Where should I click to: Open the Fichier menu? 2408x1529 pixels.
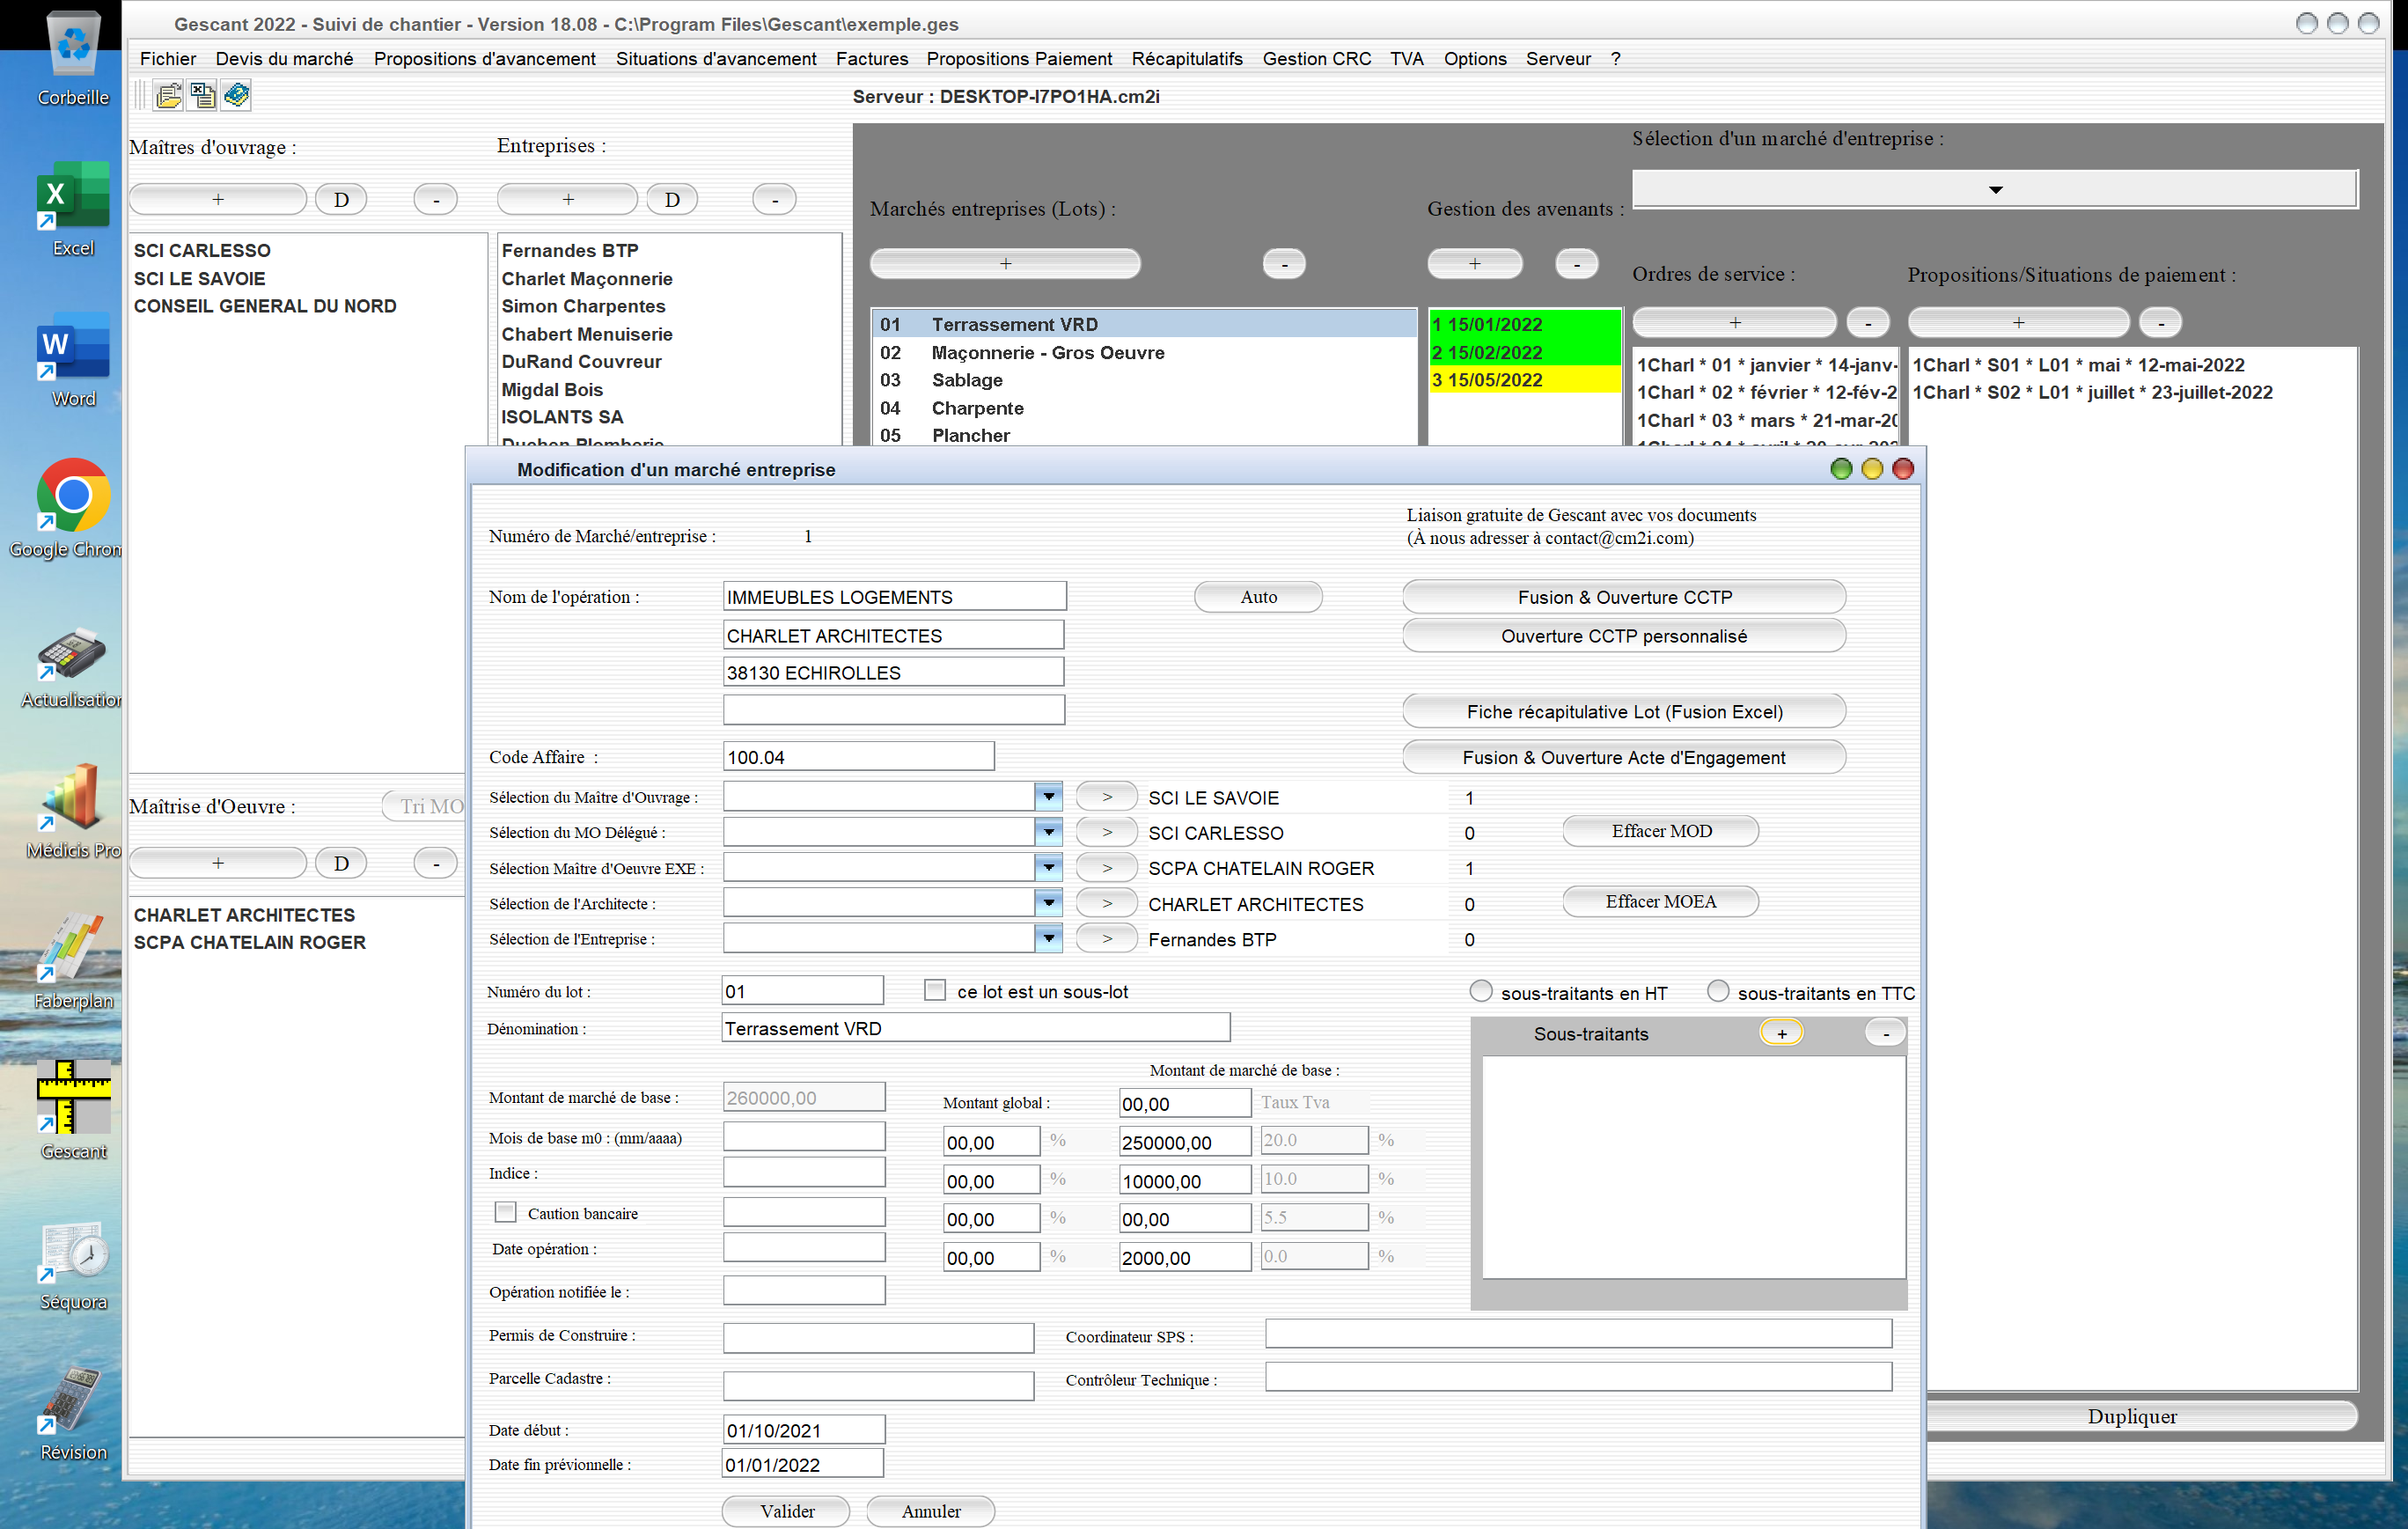pos(168,59)
